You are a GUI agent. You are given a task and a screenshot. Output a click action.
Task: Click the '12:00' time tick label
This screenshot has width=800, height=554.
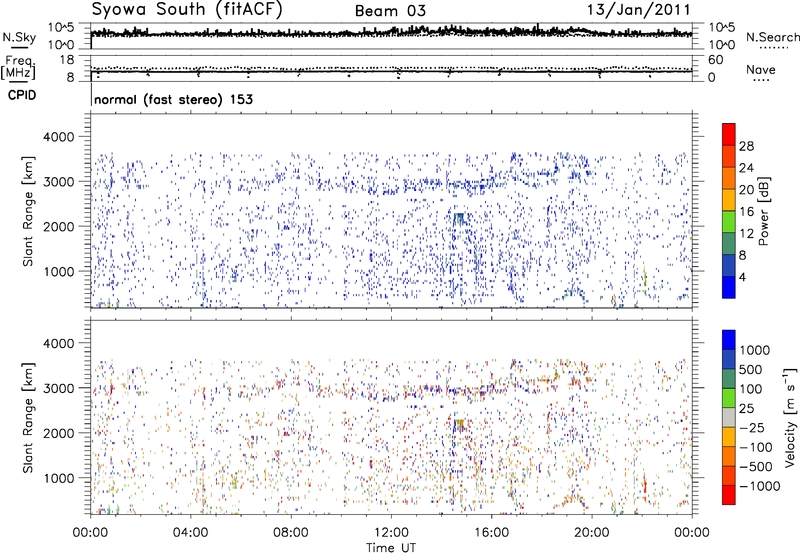[x=391, y=532]
